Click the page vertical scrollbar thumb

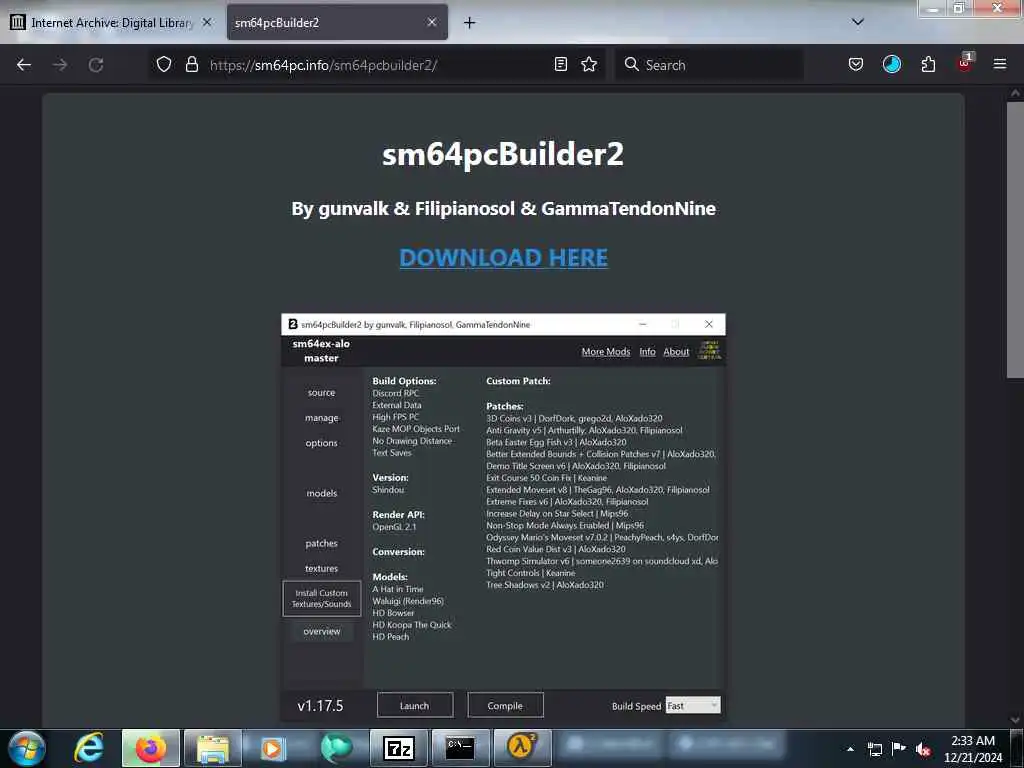point(1014,239)
